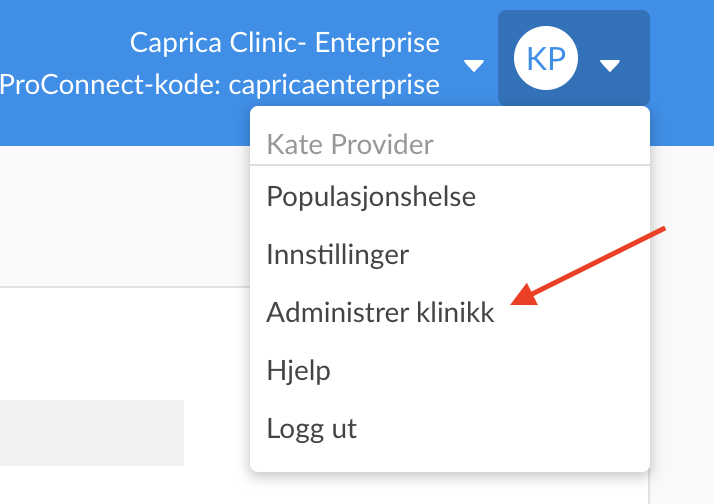
Task: Click the red arrow's tail end
Action: click(x=663, y=229)
